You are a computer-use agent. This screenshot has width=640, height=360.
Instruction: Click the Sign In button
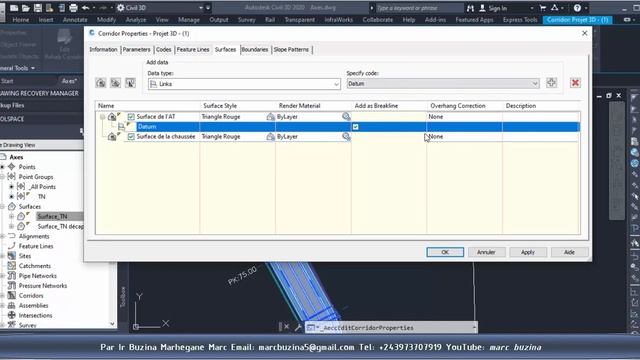493,8
